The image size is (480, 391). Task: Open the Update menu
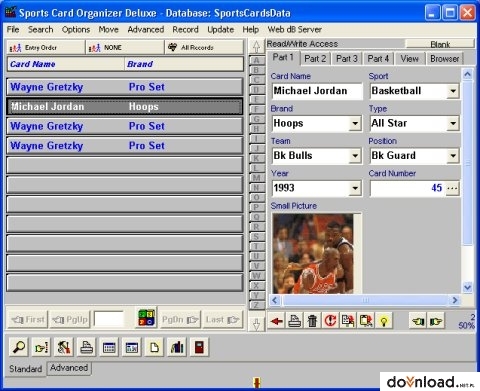click(220, 29)
